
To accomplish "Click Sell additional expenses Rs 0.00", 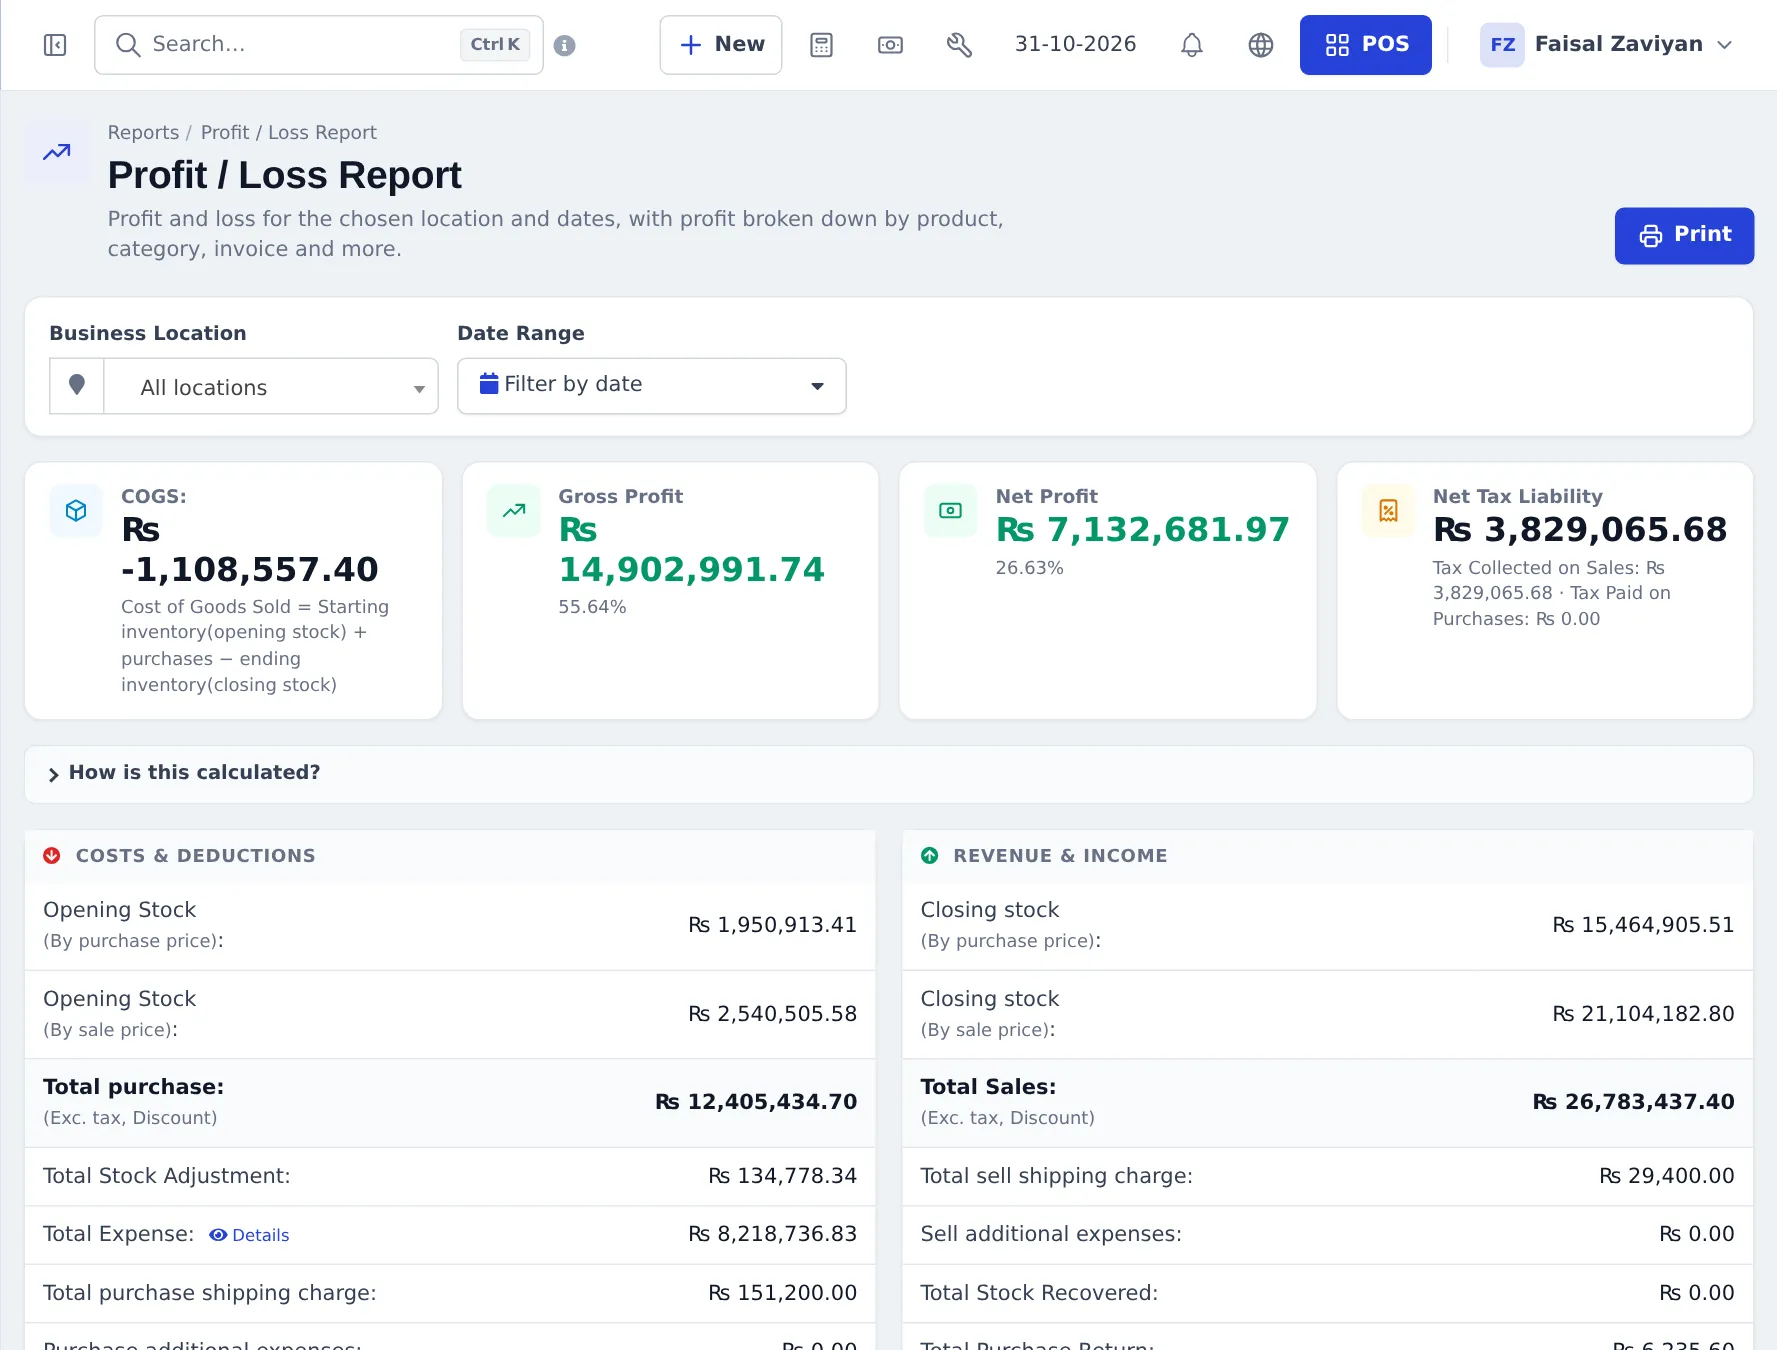I will 1696,1234.
